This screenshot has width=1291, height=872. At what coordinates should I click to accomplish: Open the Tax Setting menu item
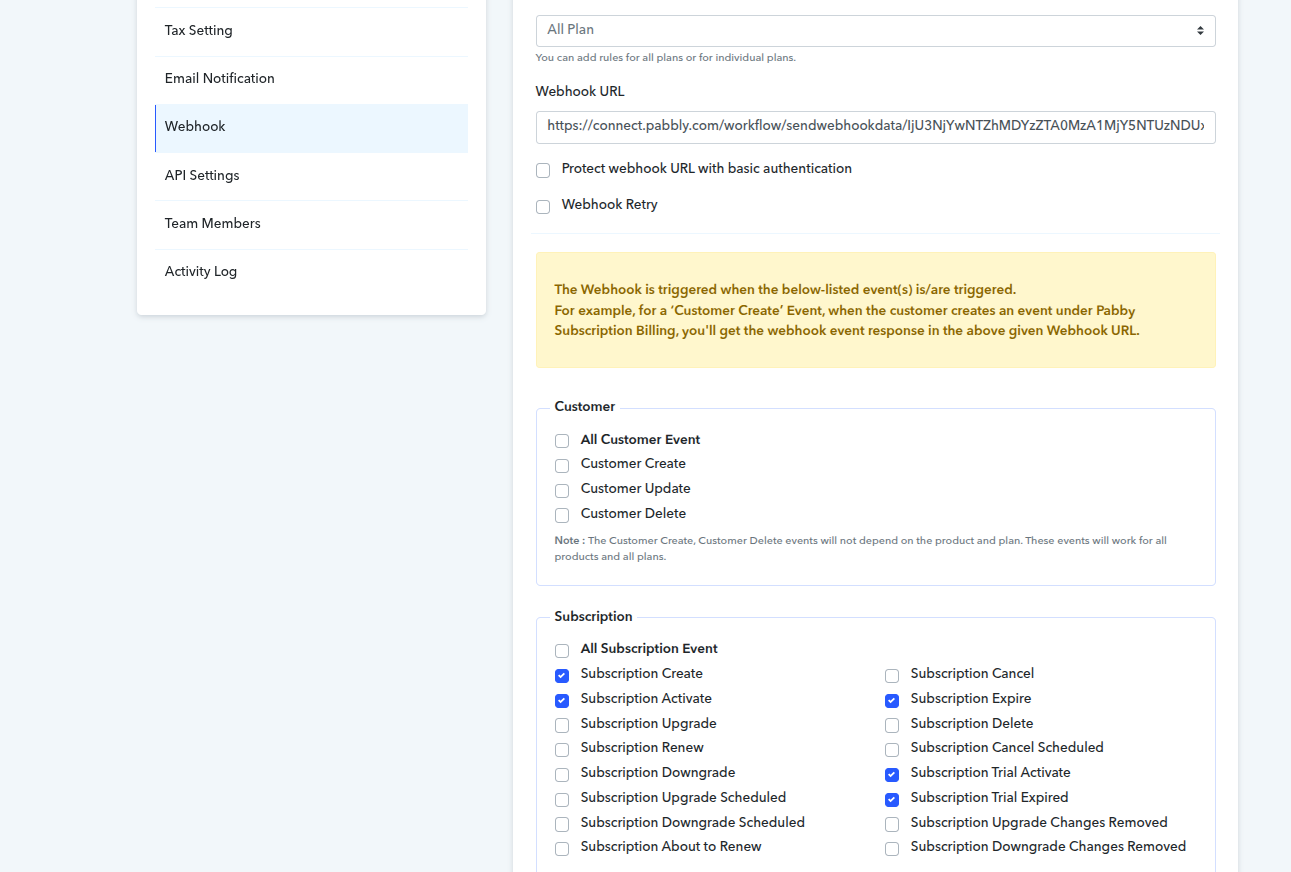click(311, 31)
